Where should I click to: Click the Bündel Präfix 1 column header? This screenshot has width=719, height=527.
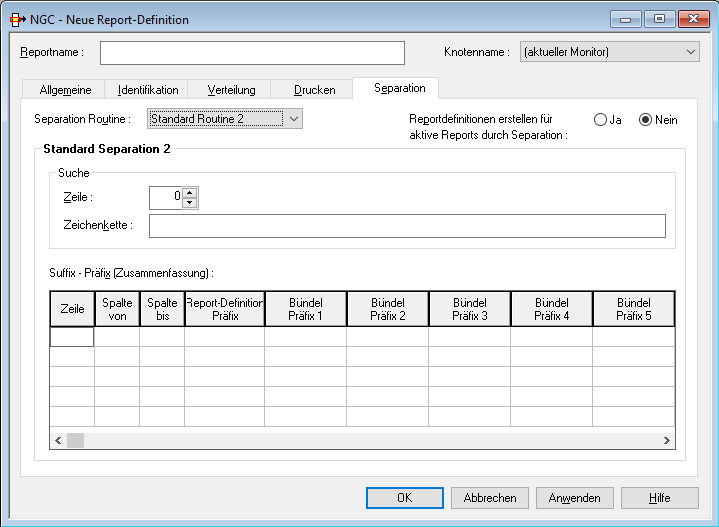[305, 309]
